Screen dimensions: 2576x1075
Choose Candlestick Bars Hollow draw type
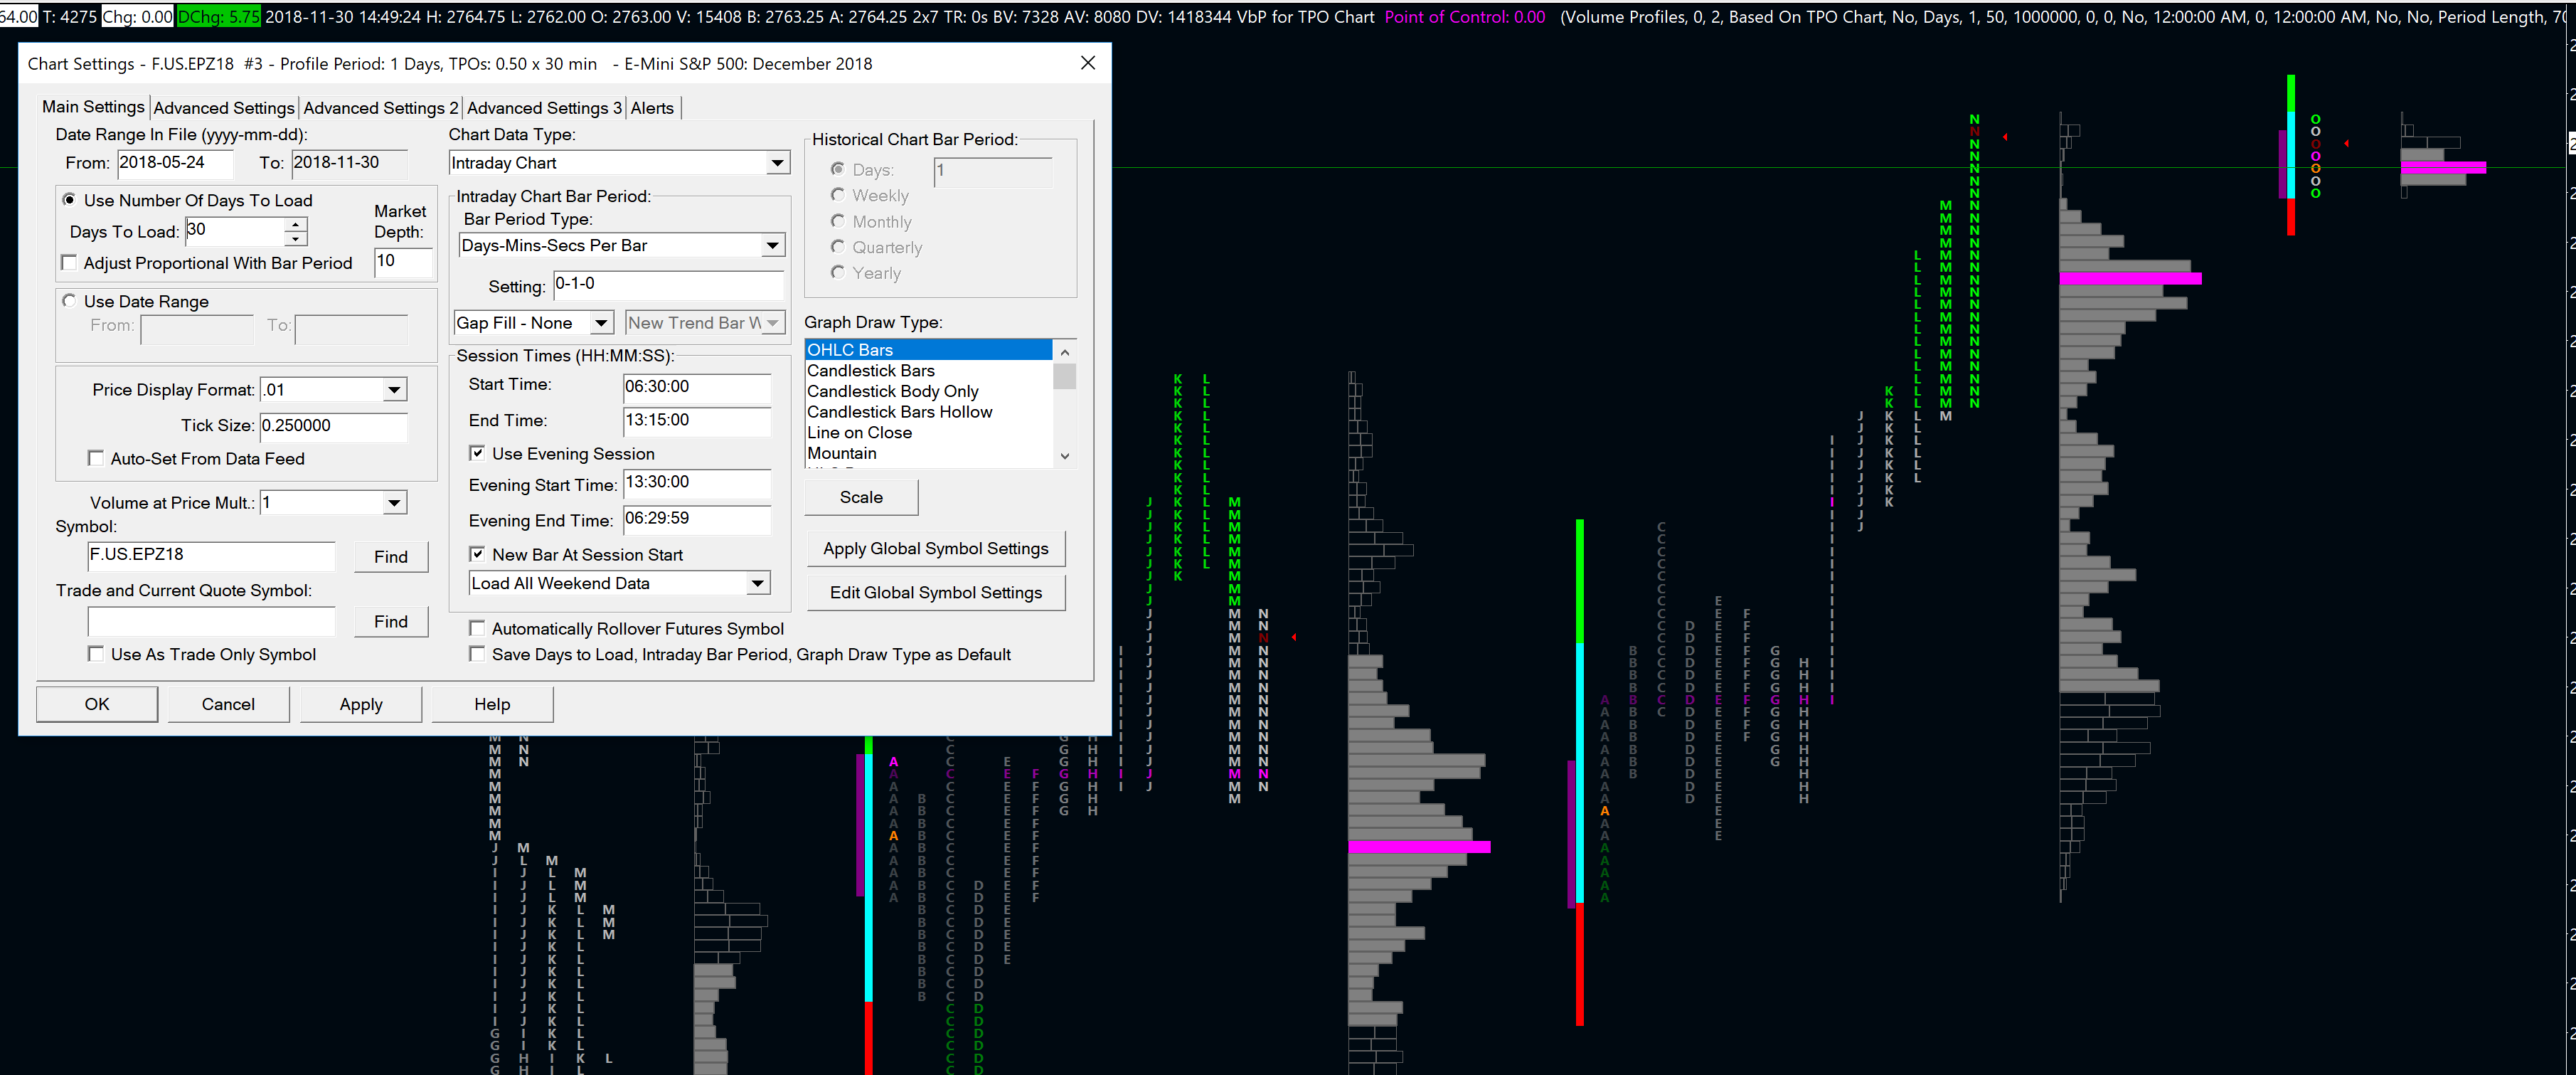(928, 412)
